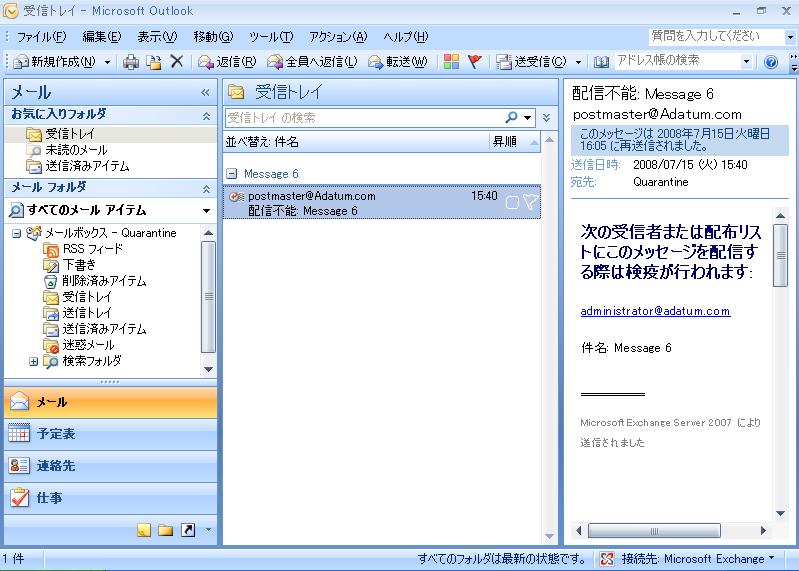This screenshot has width=799, height=571.
Task: Forward the message with 転送(W)
Action: coord(397,62)
